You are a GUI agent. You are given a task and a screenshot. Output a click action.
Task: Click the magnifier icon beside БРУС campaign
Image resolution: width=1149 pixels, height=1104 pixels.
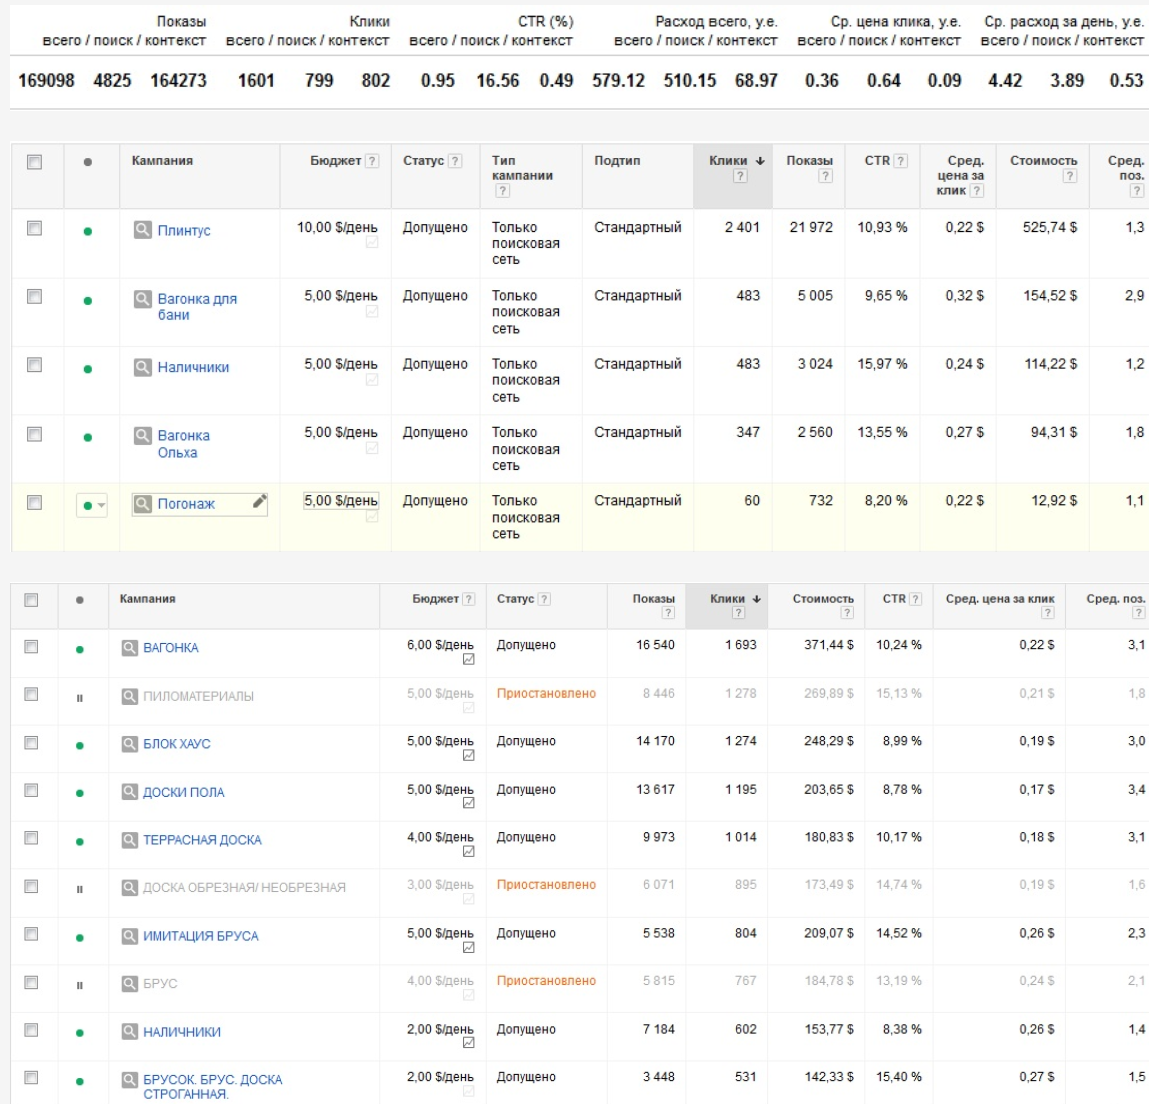(x=130, y=984)
